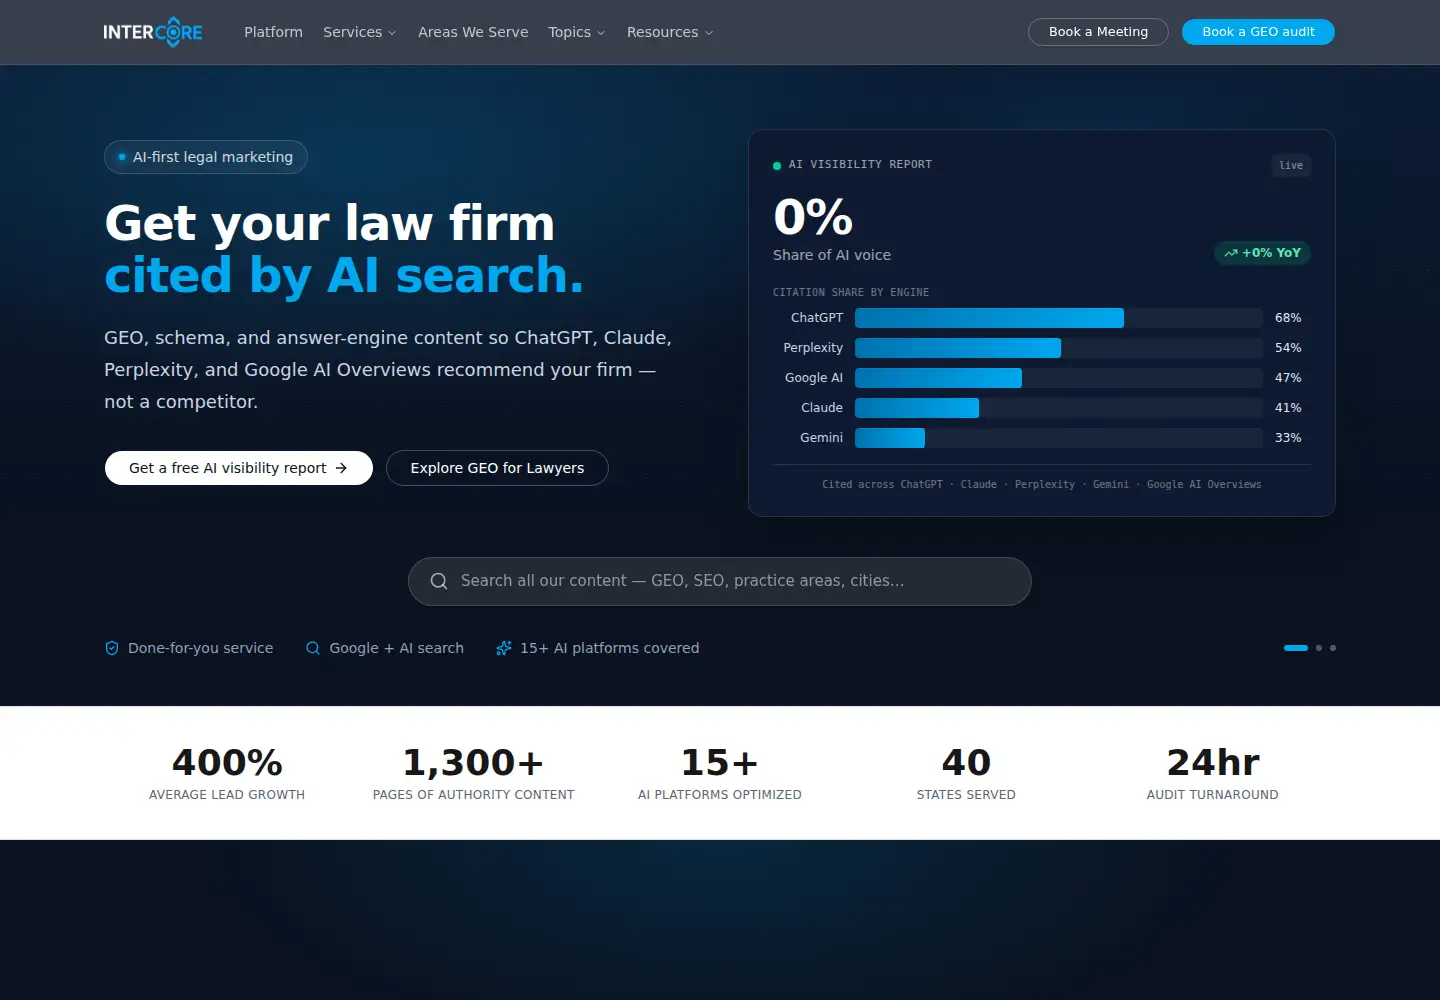The height and width of the screenshot is (1000, 1440).
Task: Click the 15+ AI Platforms Optimized stat
Action: tap(720, 773)
